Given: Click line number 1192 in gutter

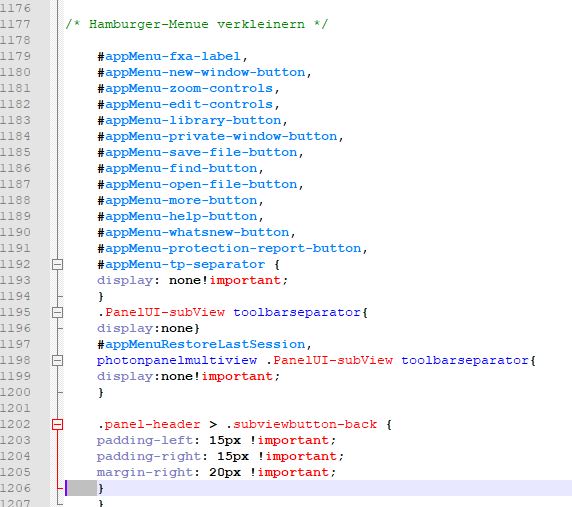Looking at the screenshot, I should point(15,264).
